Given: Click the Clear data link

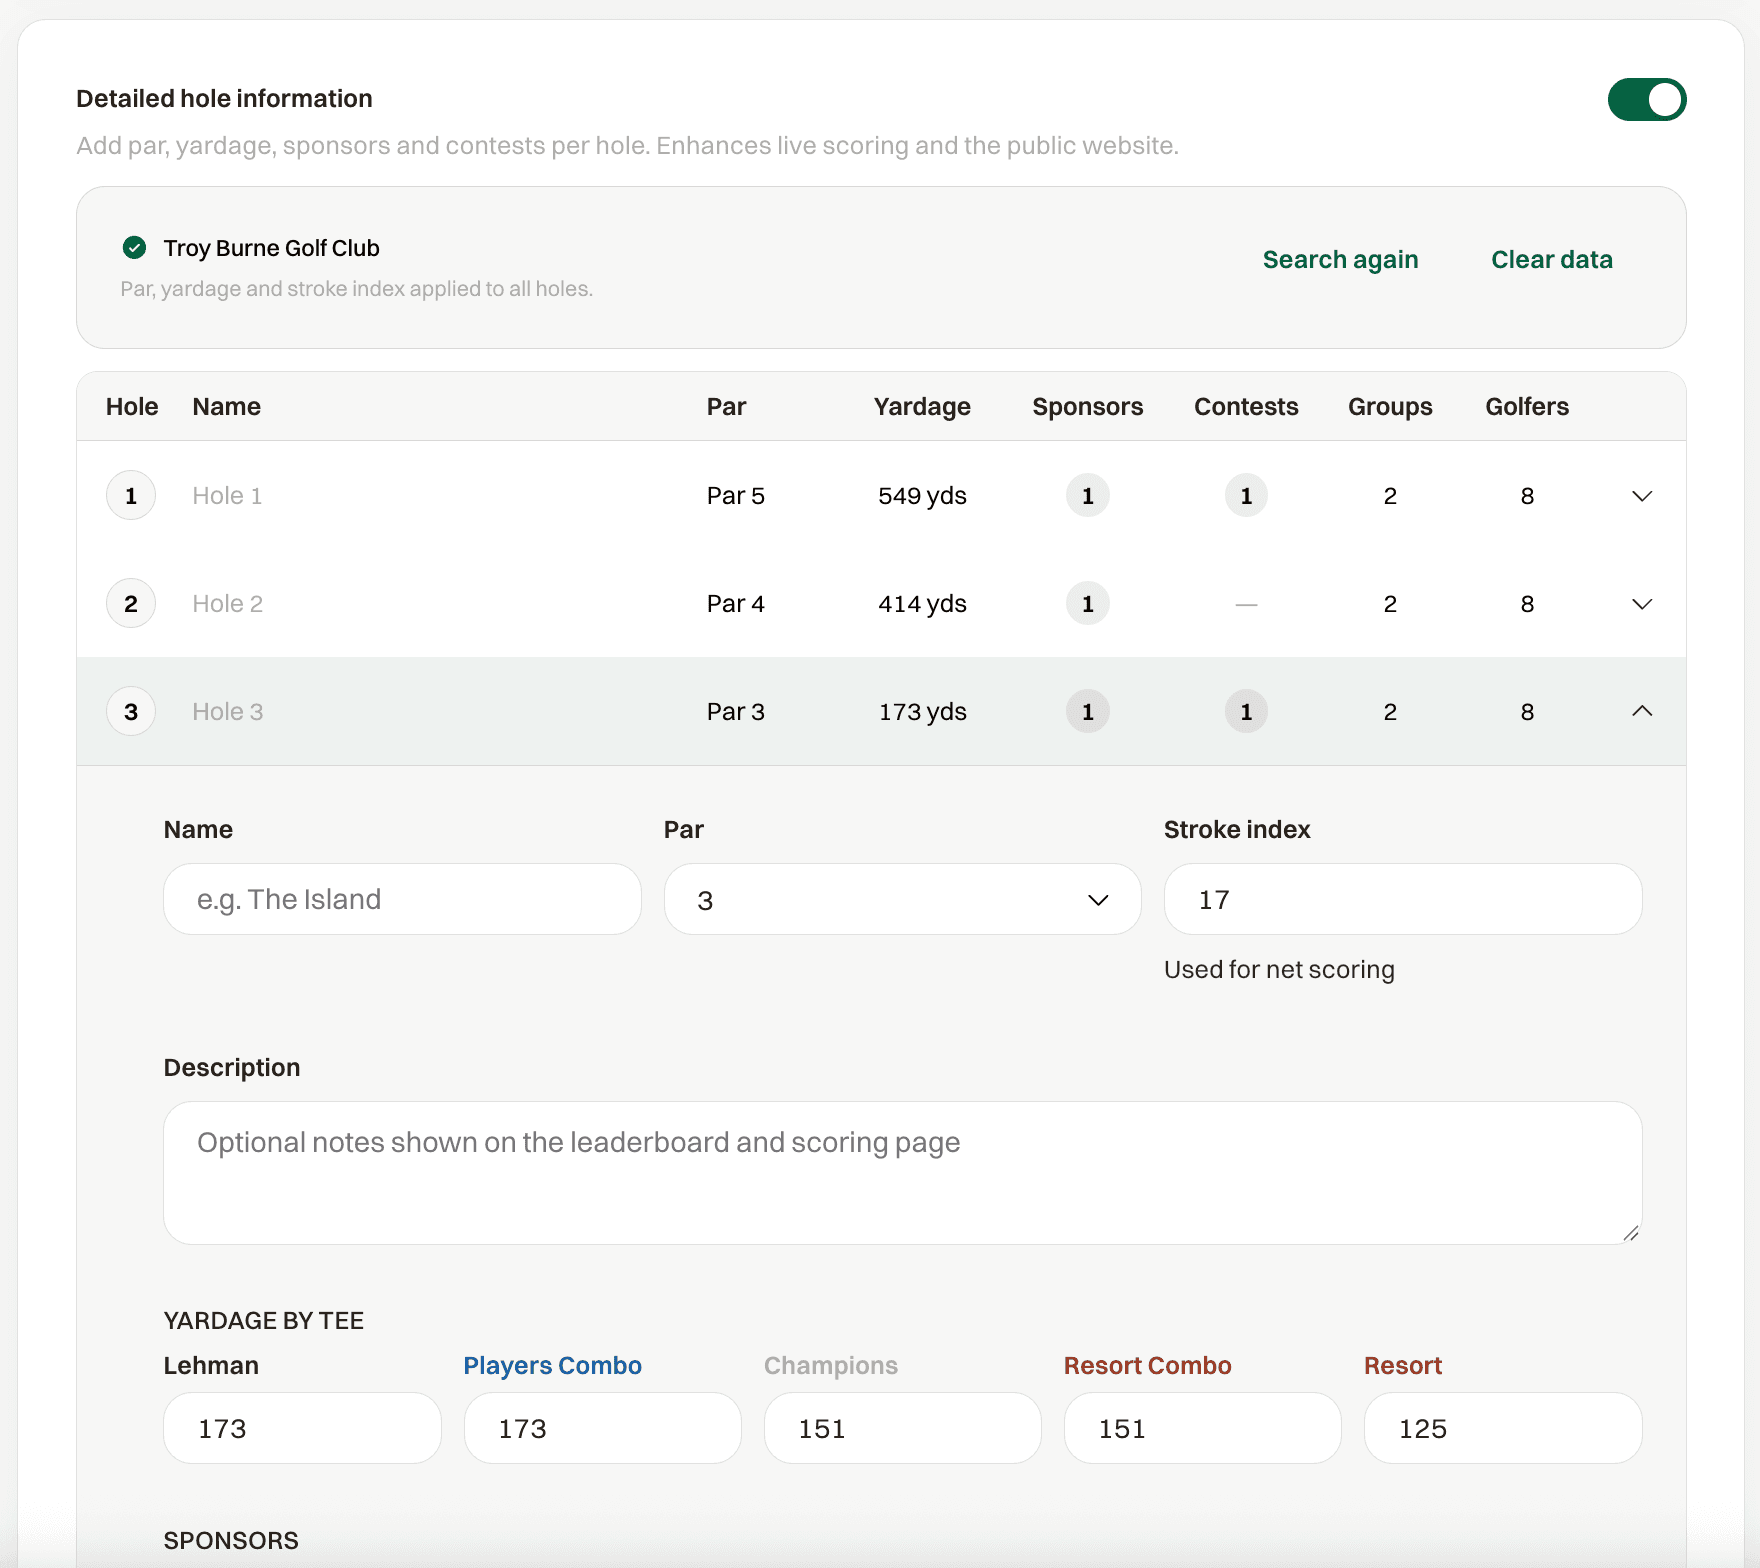Looking at the screenshot, I should coord(1551,259).
